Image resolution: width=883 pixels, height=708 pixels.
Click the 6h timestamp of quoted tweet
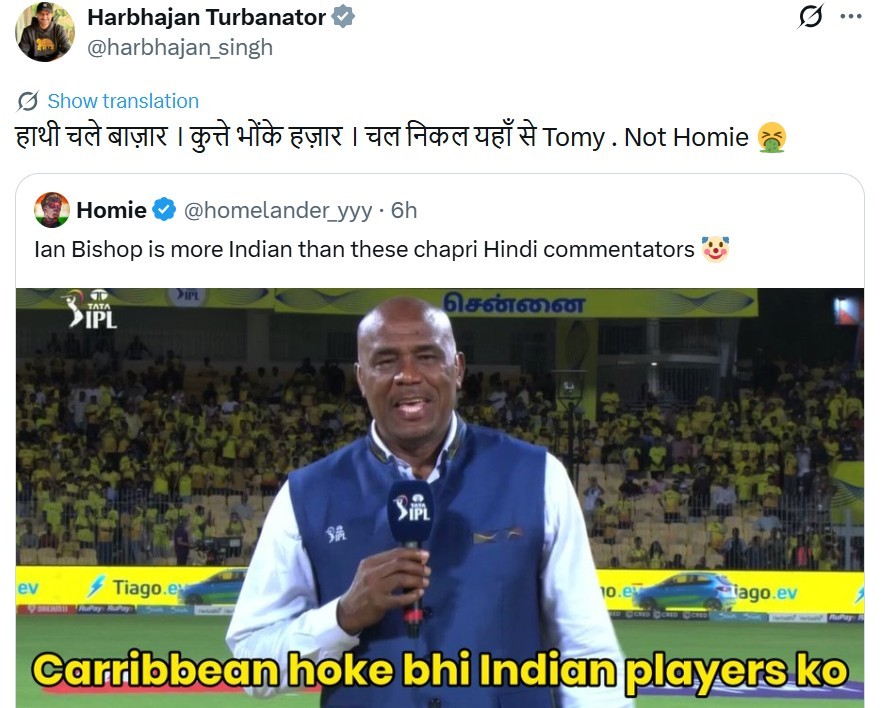[x=404, y=211]
